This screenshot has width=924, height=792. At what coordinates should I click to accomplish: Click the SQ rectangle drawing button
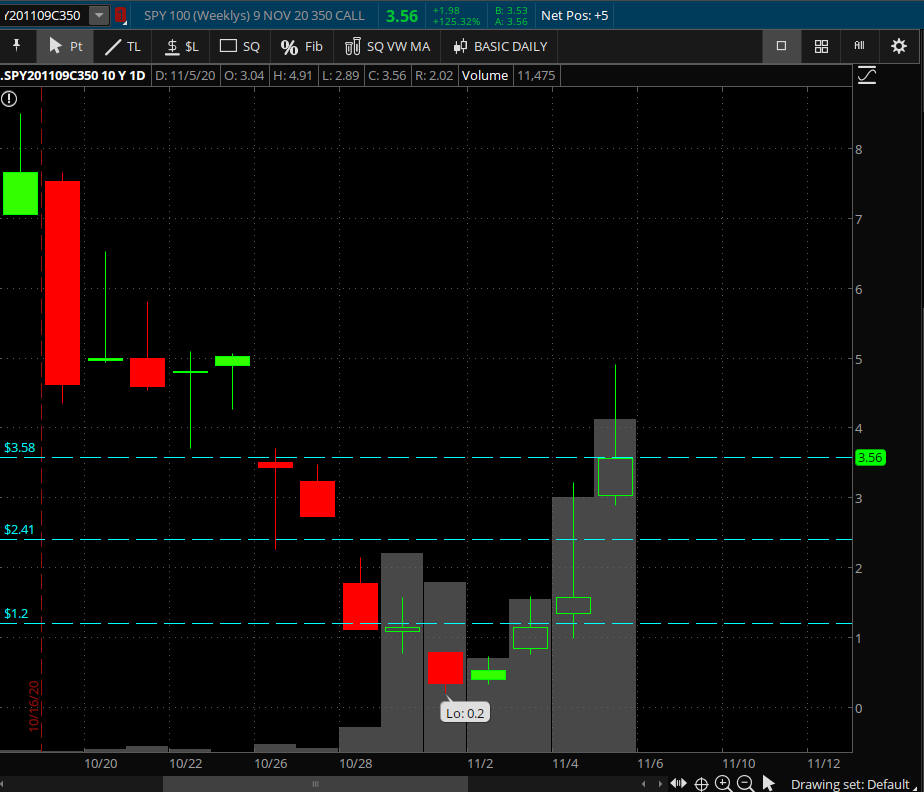[240, 46]
